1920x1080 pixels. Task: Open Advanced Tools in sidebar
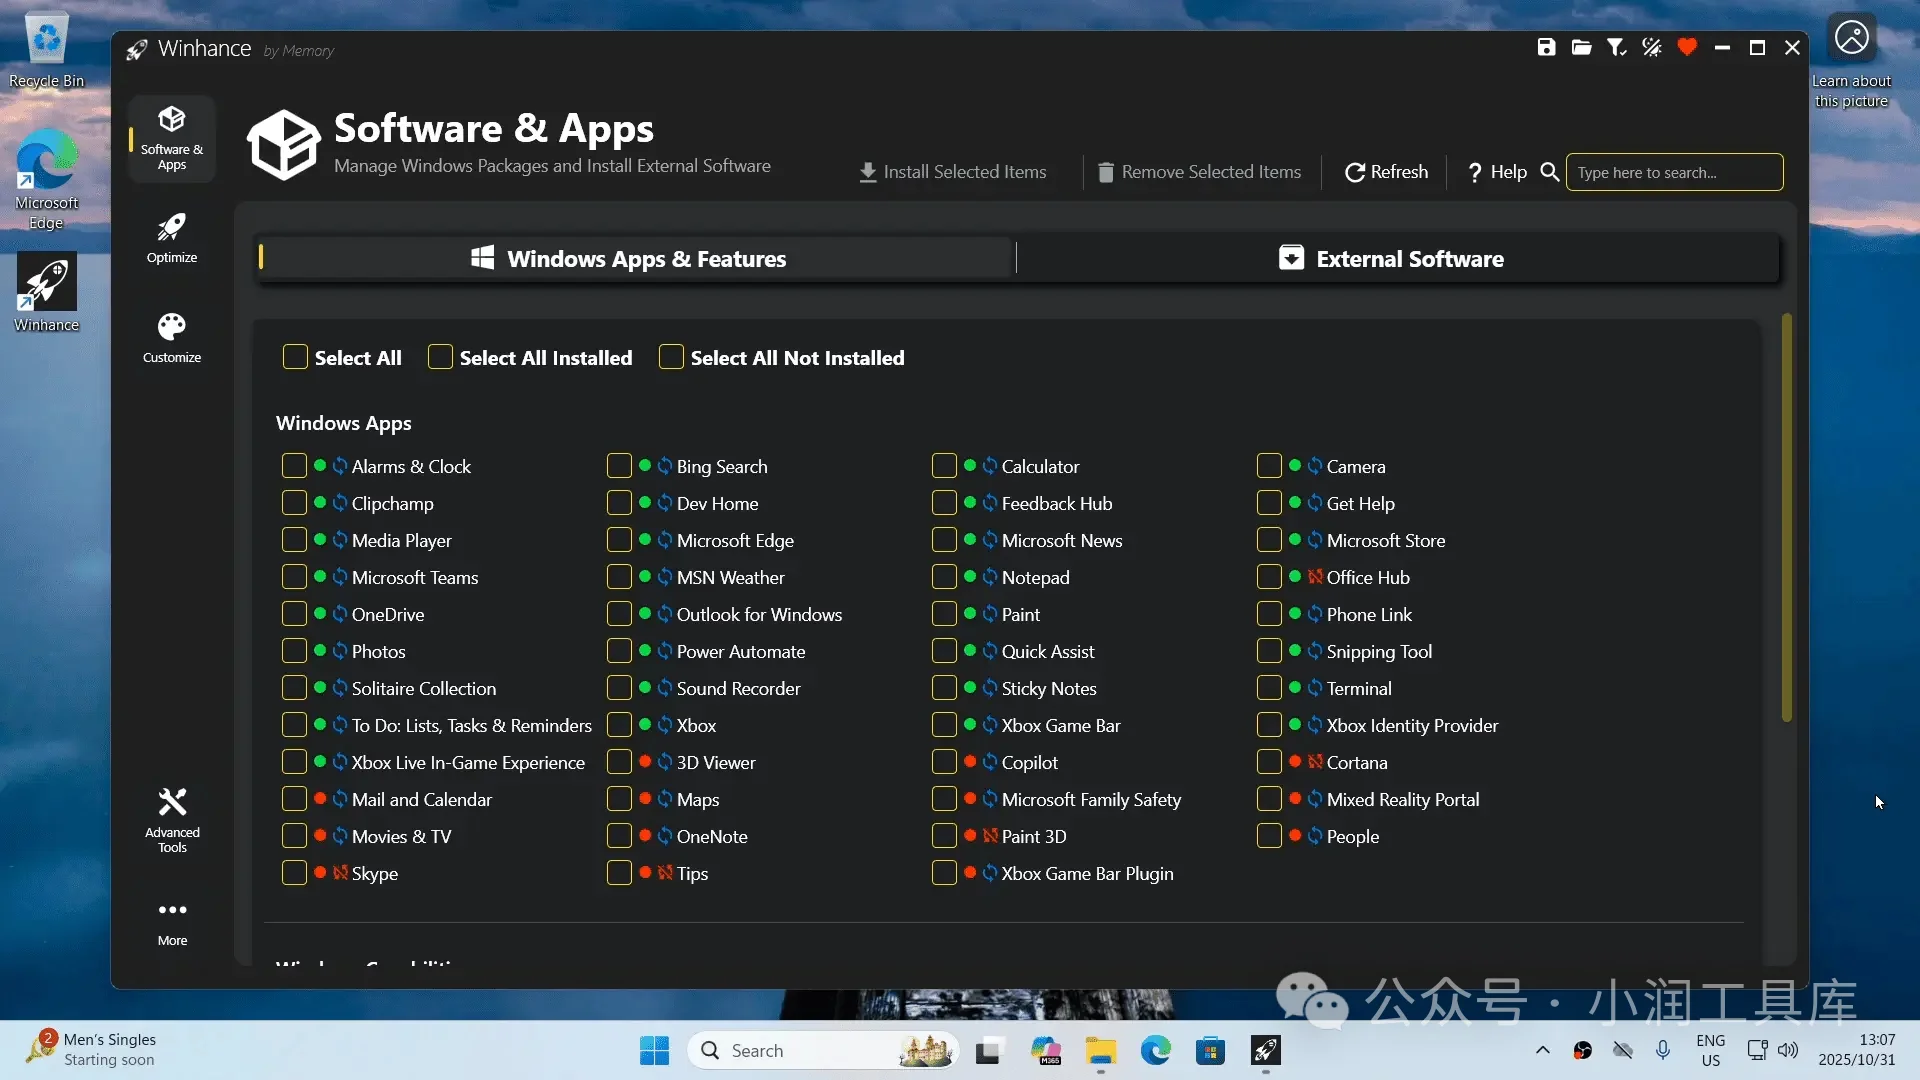[172, 820]
